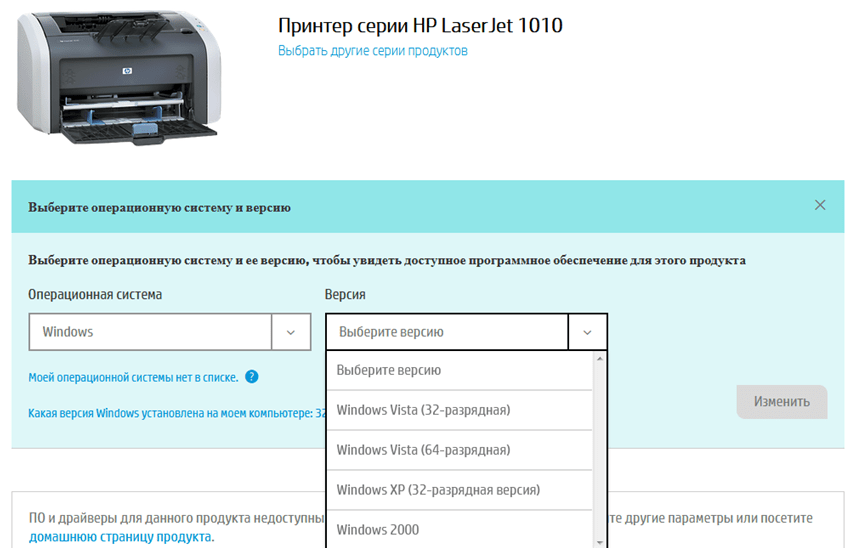Click "Моей операционной системы нет в списке" link
Viewport: 846px width, 548px height.
[133, 377]
